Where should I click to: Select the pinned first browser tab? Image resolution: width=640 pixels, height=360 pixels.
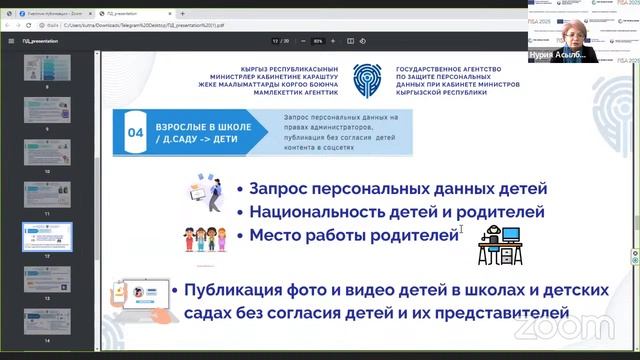point(9,13)
